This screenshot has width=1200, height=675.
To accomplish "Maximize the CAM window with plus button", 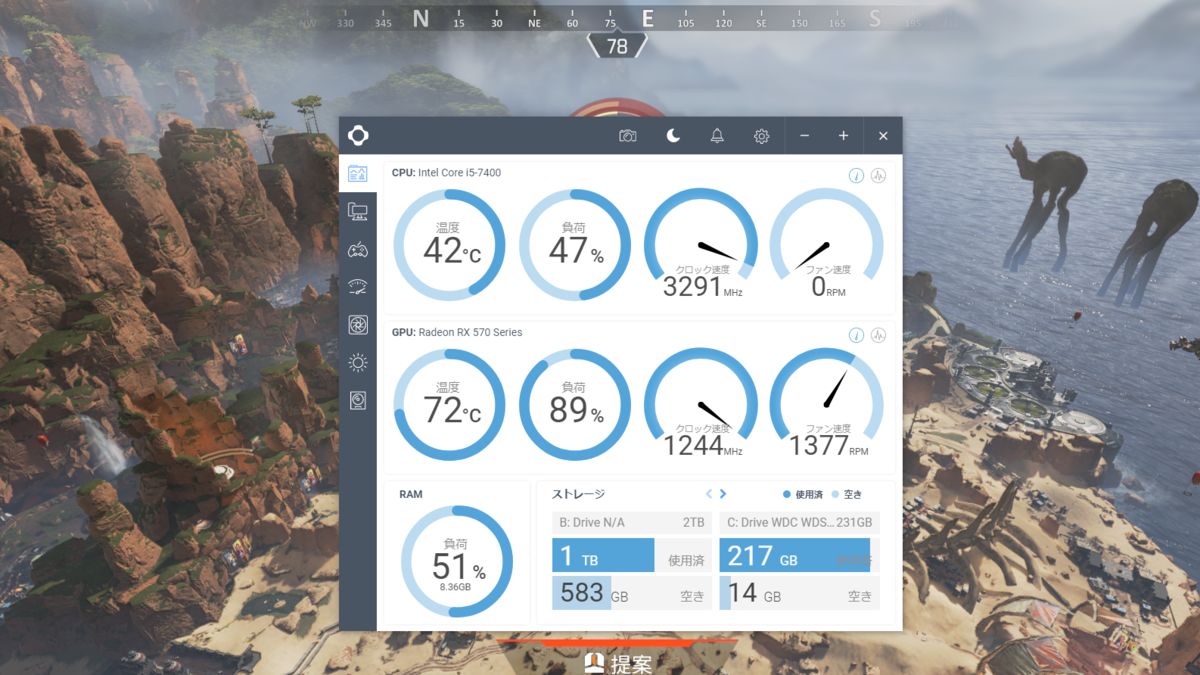I will (843, 136).
